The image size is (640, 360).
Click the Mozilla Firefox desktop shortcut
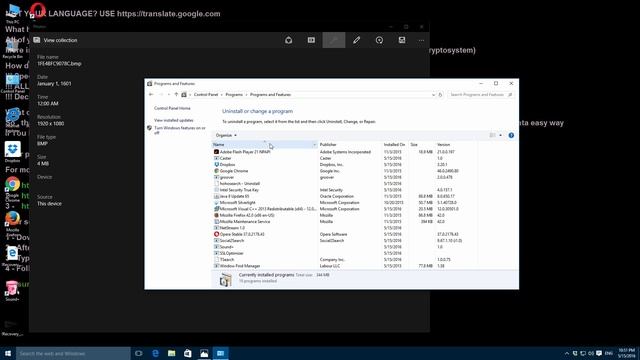pyautogui.click(x=13, y=222)
